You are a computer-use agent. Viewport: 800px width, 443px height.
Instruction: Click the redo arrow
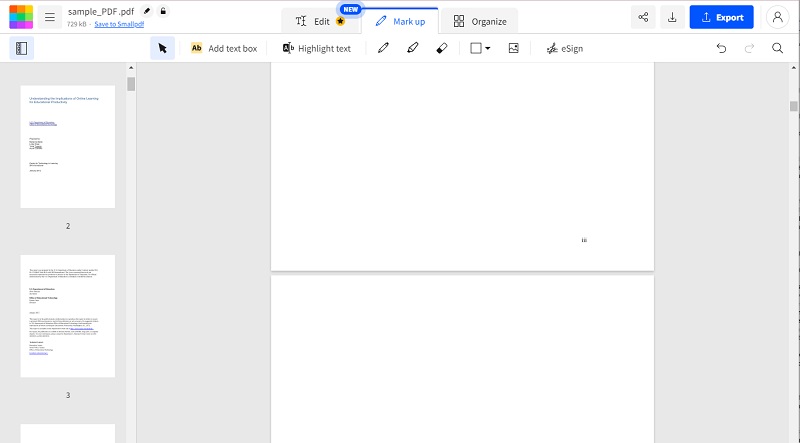[749, 48]
